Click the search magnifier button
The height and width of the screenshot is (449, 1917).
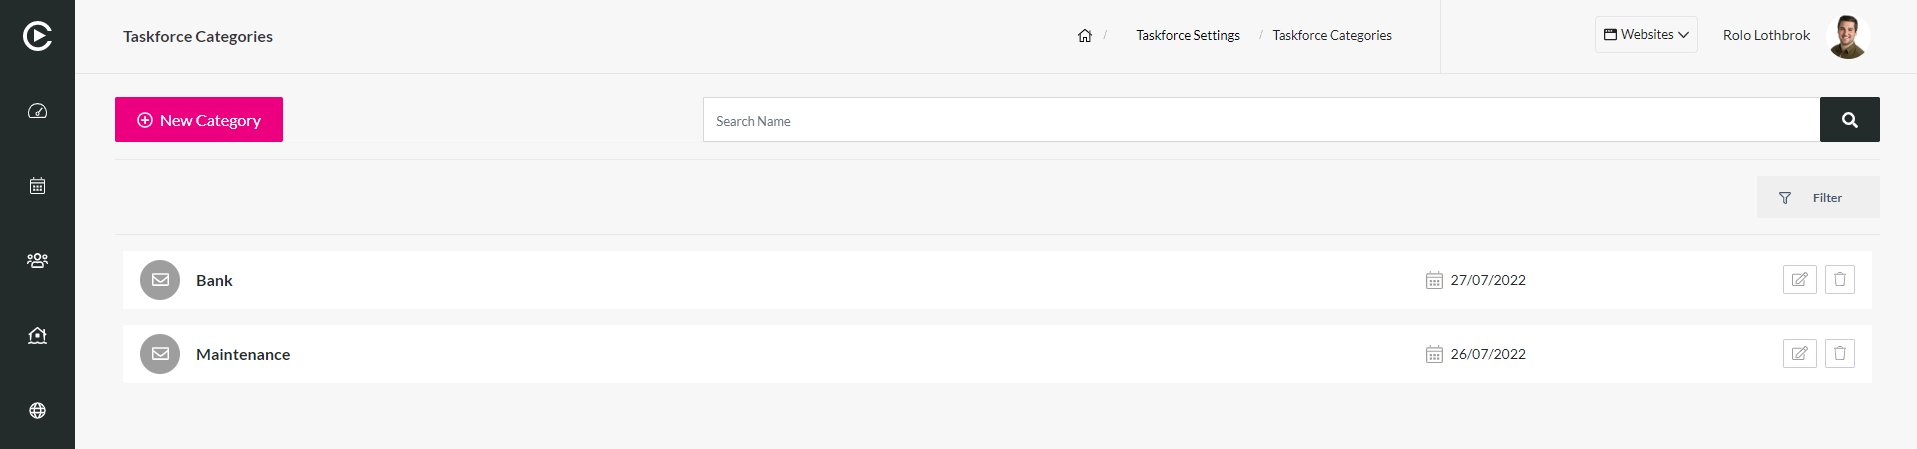point(1850,120)
